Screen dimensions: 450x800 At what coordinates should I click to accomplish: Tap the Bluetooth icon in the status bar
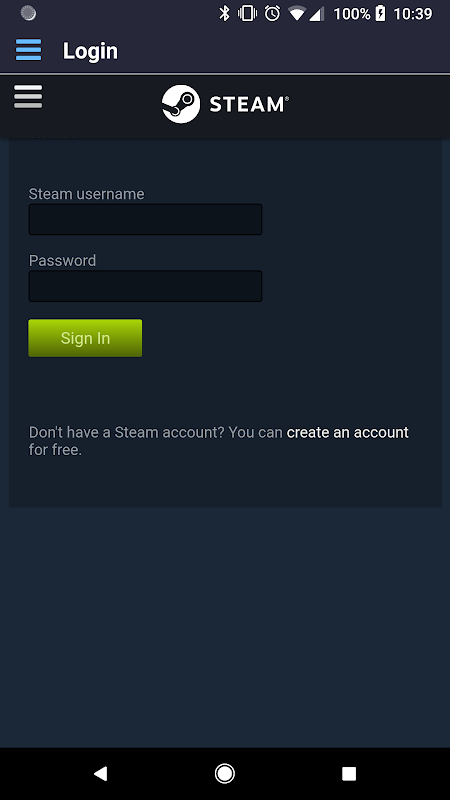pos(224,14)
